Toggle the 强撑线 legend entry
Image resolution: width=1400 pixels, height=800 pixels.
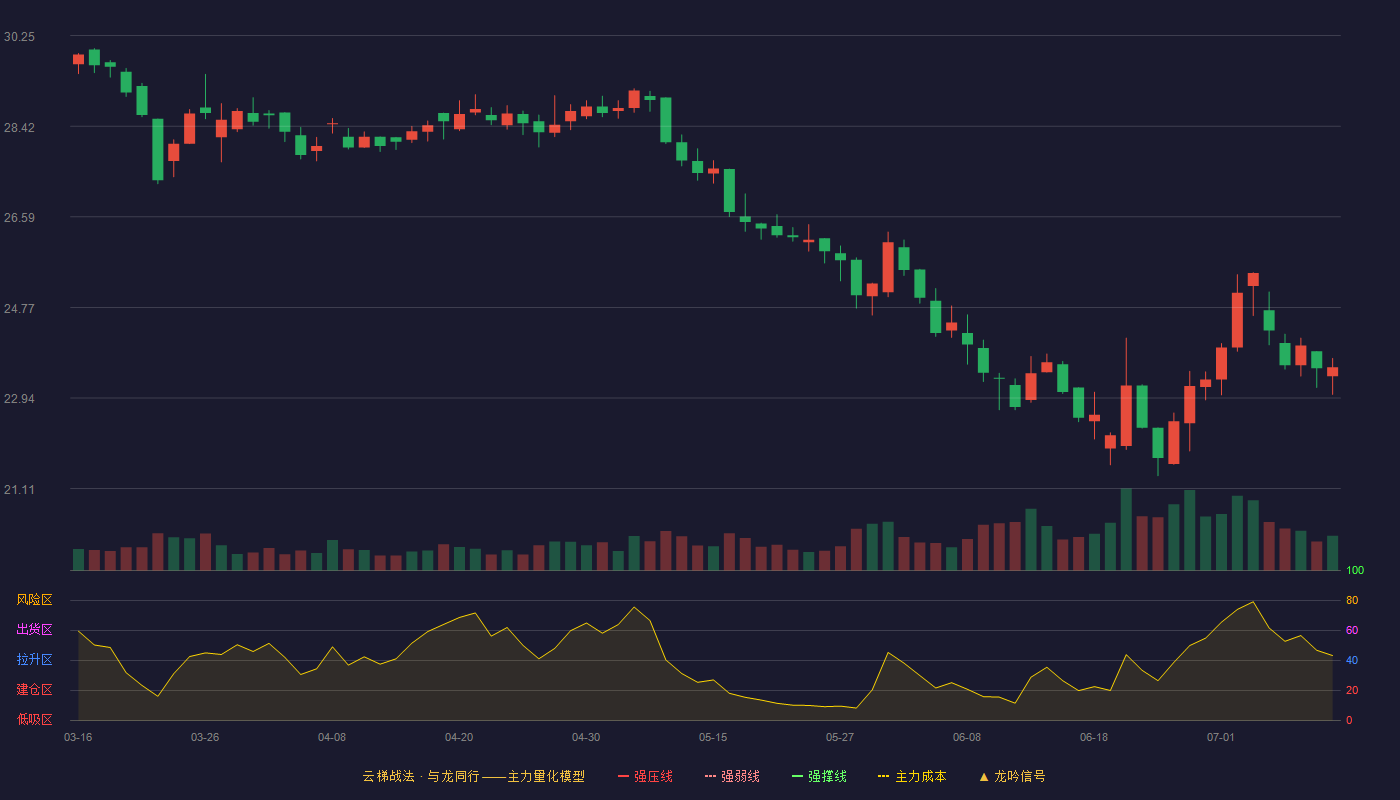click(819, 776)
